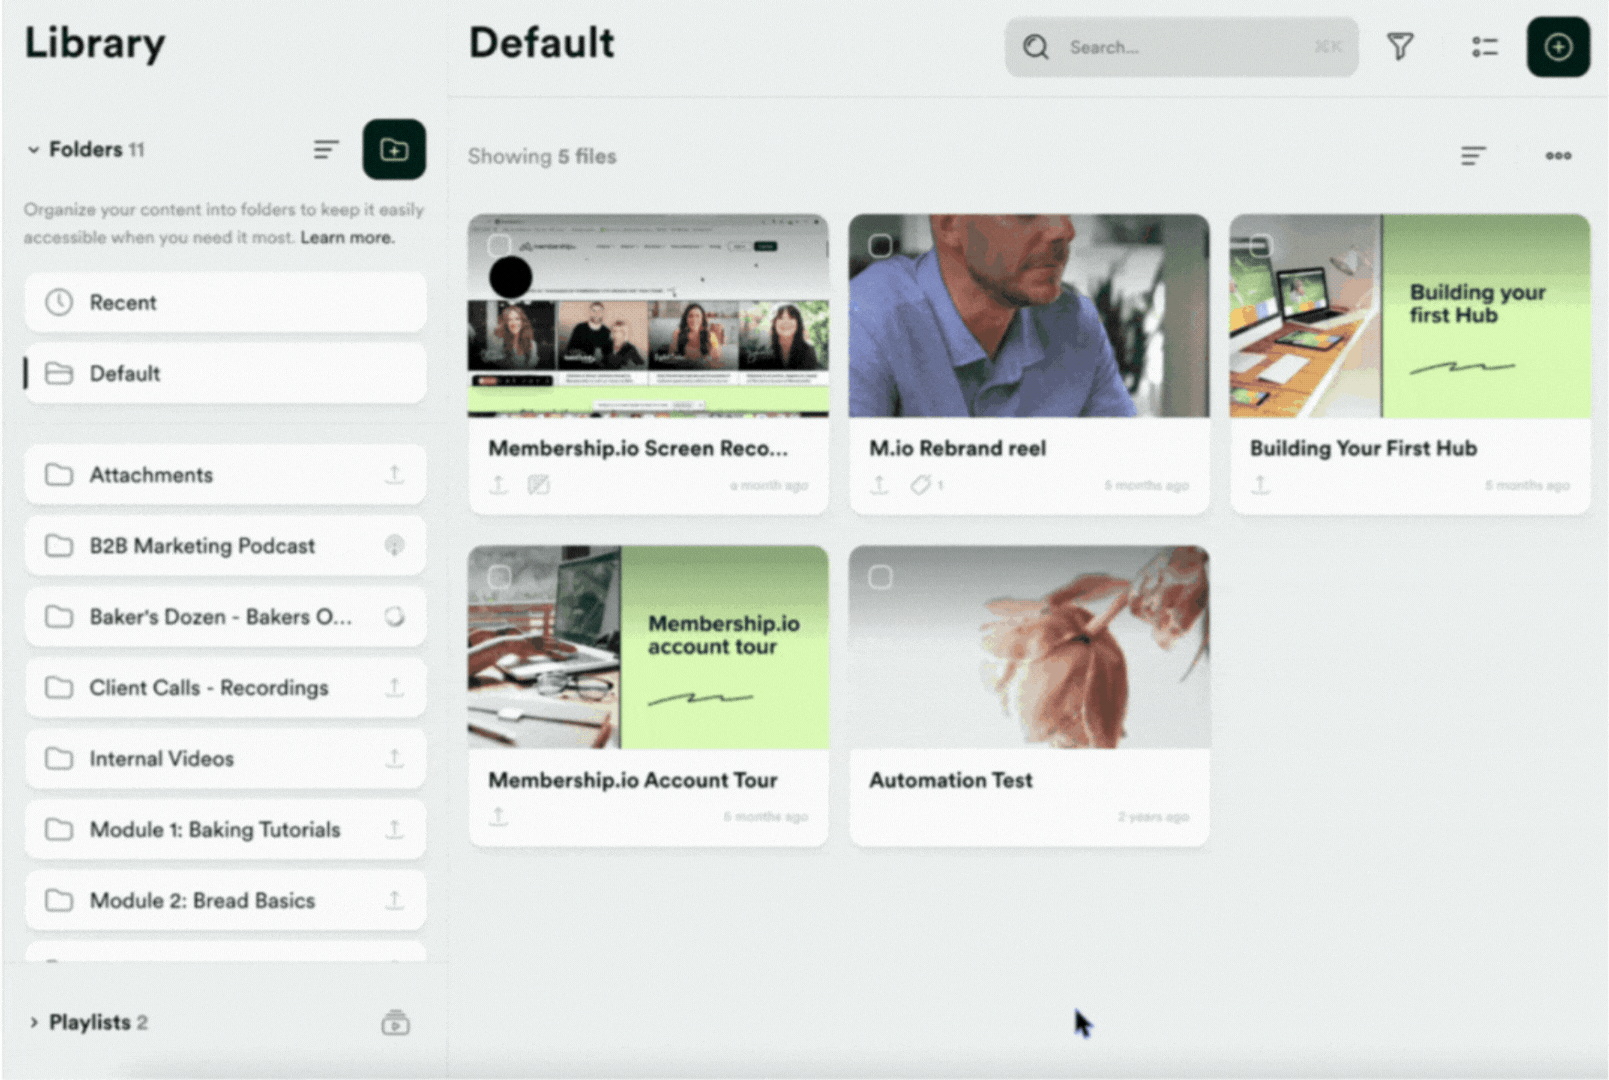Open the Attachments folder

[x=225, y=474]
